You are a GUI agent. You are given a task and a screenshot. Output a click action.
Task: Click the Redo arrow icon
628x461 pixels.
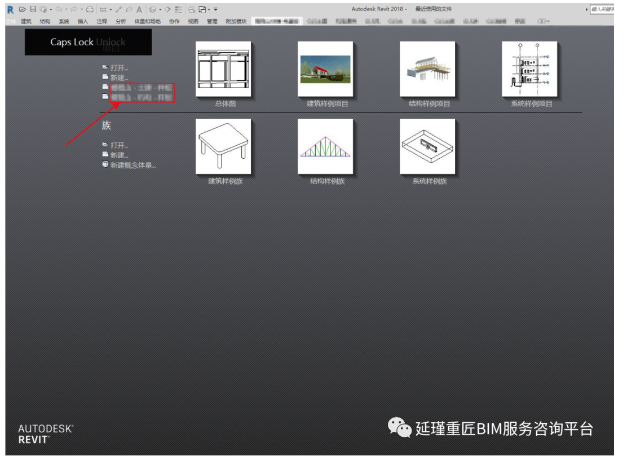coord(74,9)
